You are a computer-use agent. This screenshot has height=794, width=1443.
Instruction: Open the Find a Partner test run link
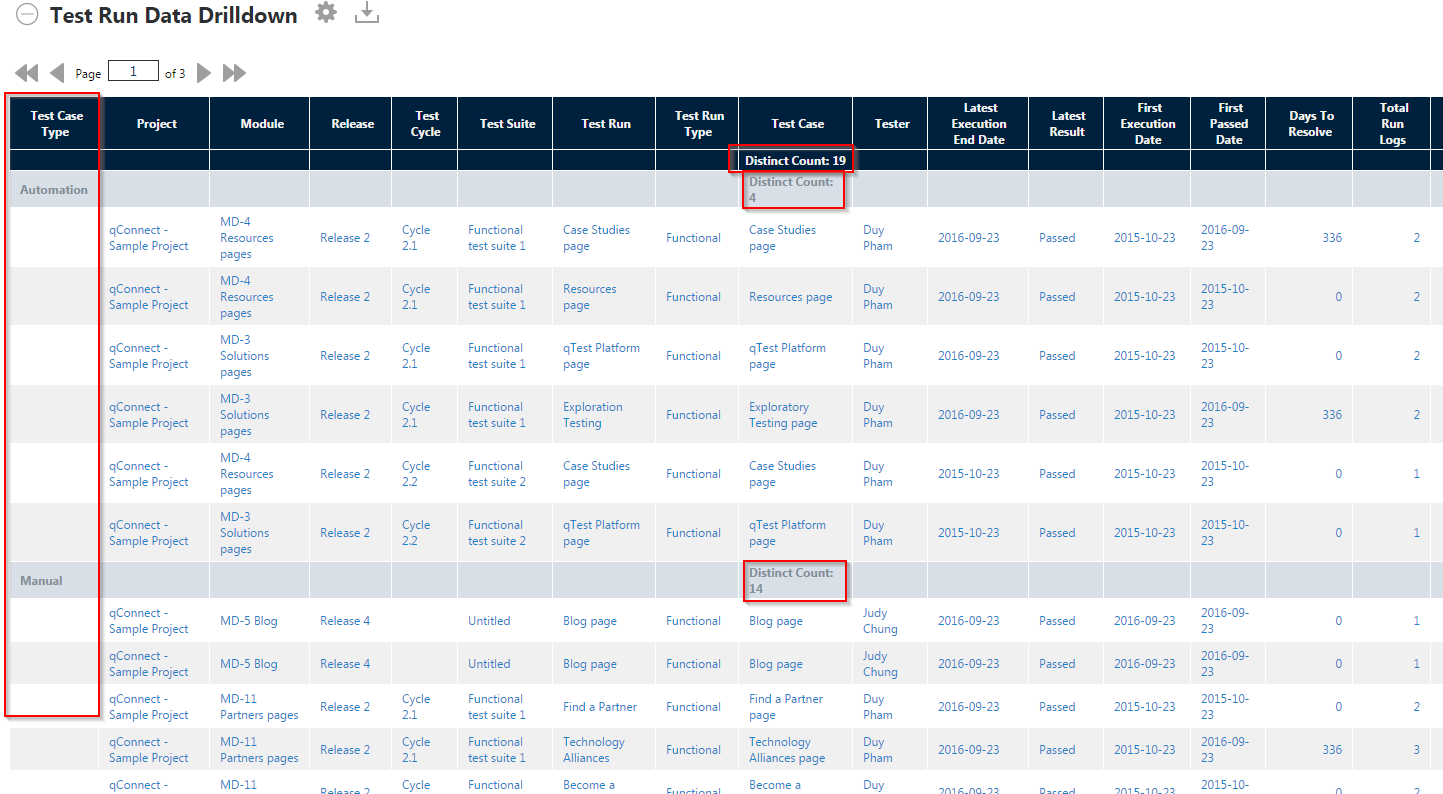pyautogui.click(x=599, y=707)
